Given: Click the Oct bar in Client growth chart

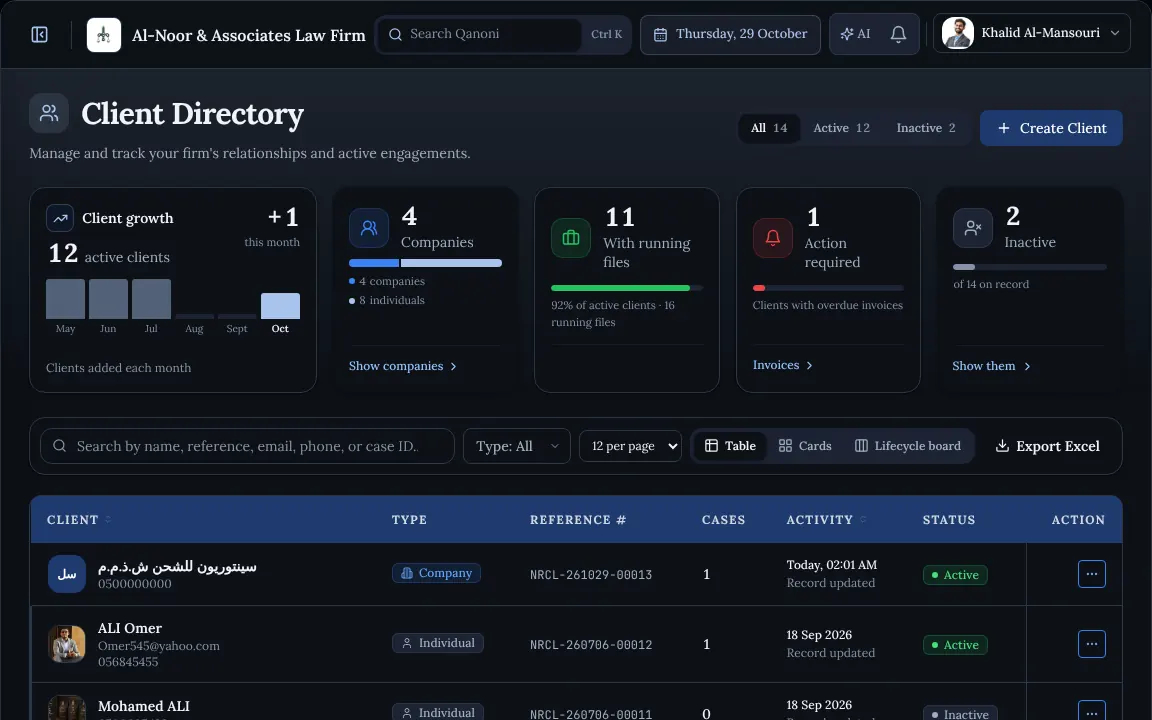Looking at the screenshot, I should coord(280,306).
